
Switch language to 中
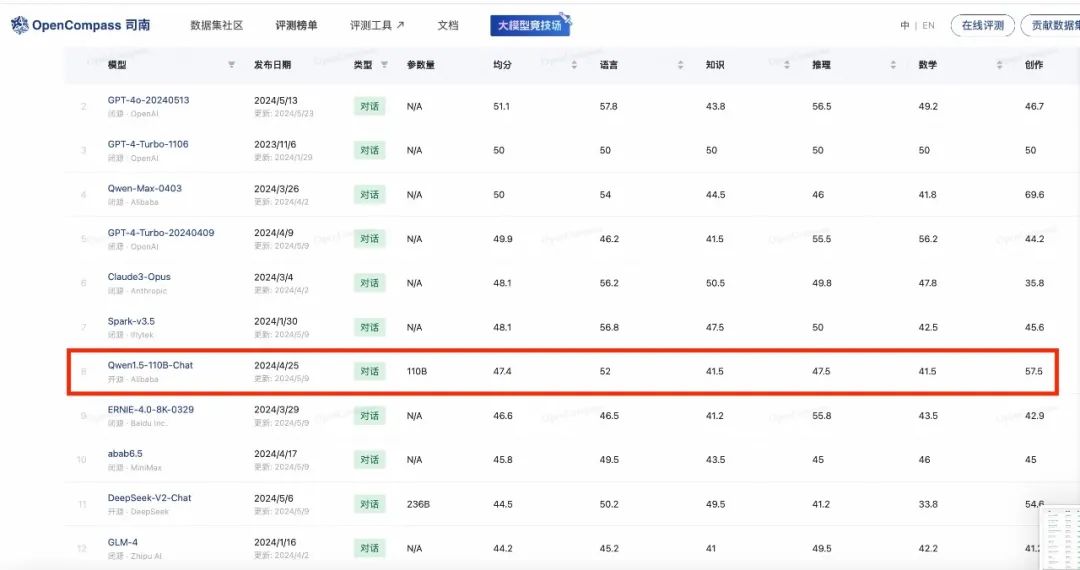[x=904, y=25]
